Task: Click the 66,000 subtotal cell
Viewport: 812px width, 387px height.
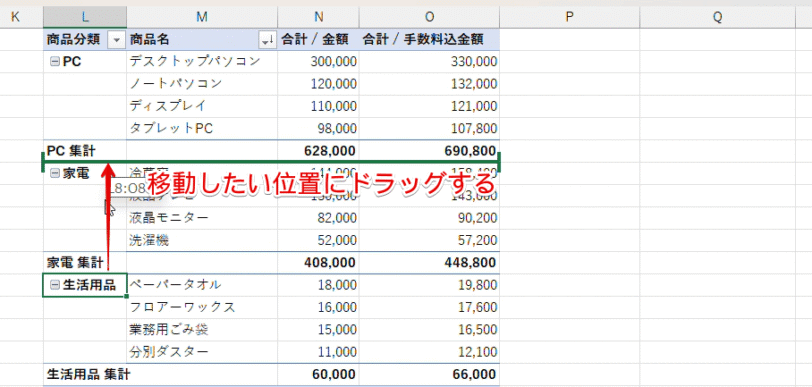Action: coord(429,375)
